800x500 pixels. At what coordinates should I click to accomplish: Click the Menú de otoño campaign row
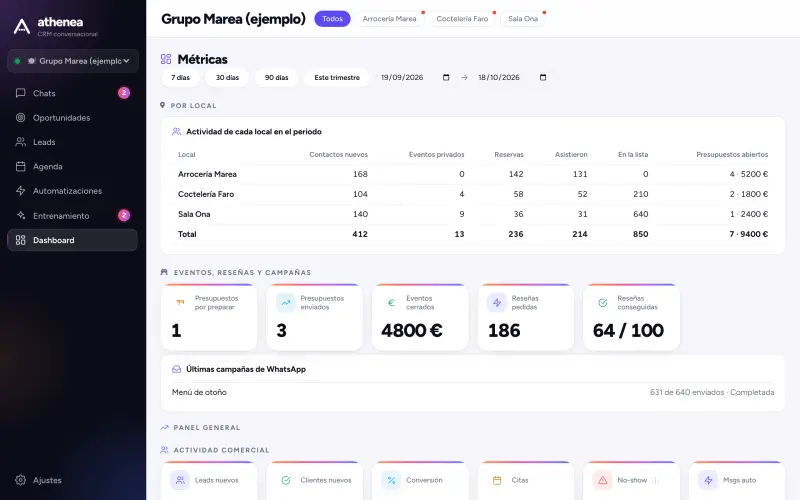473,392
